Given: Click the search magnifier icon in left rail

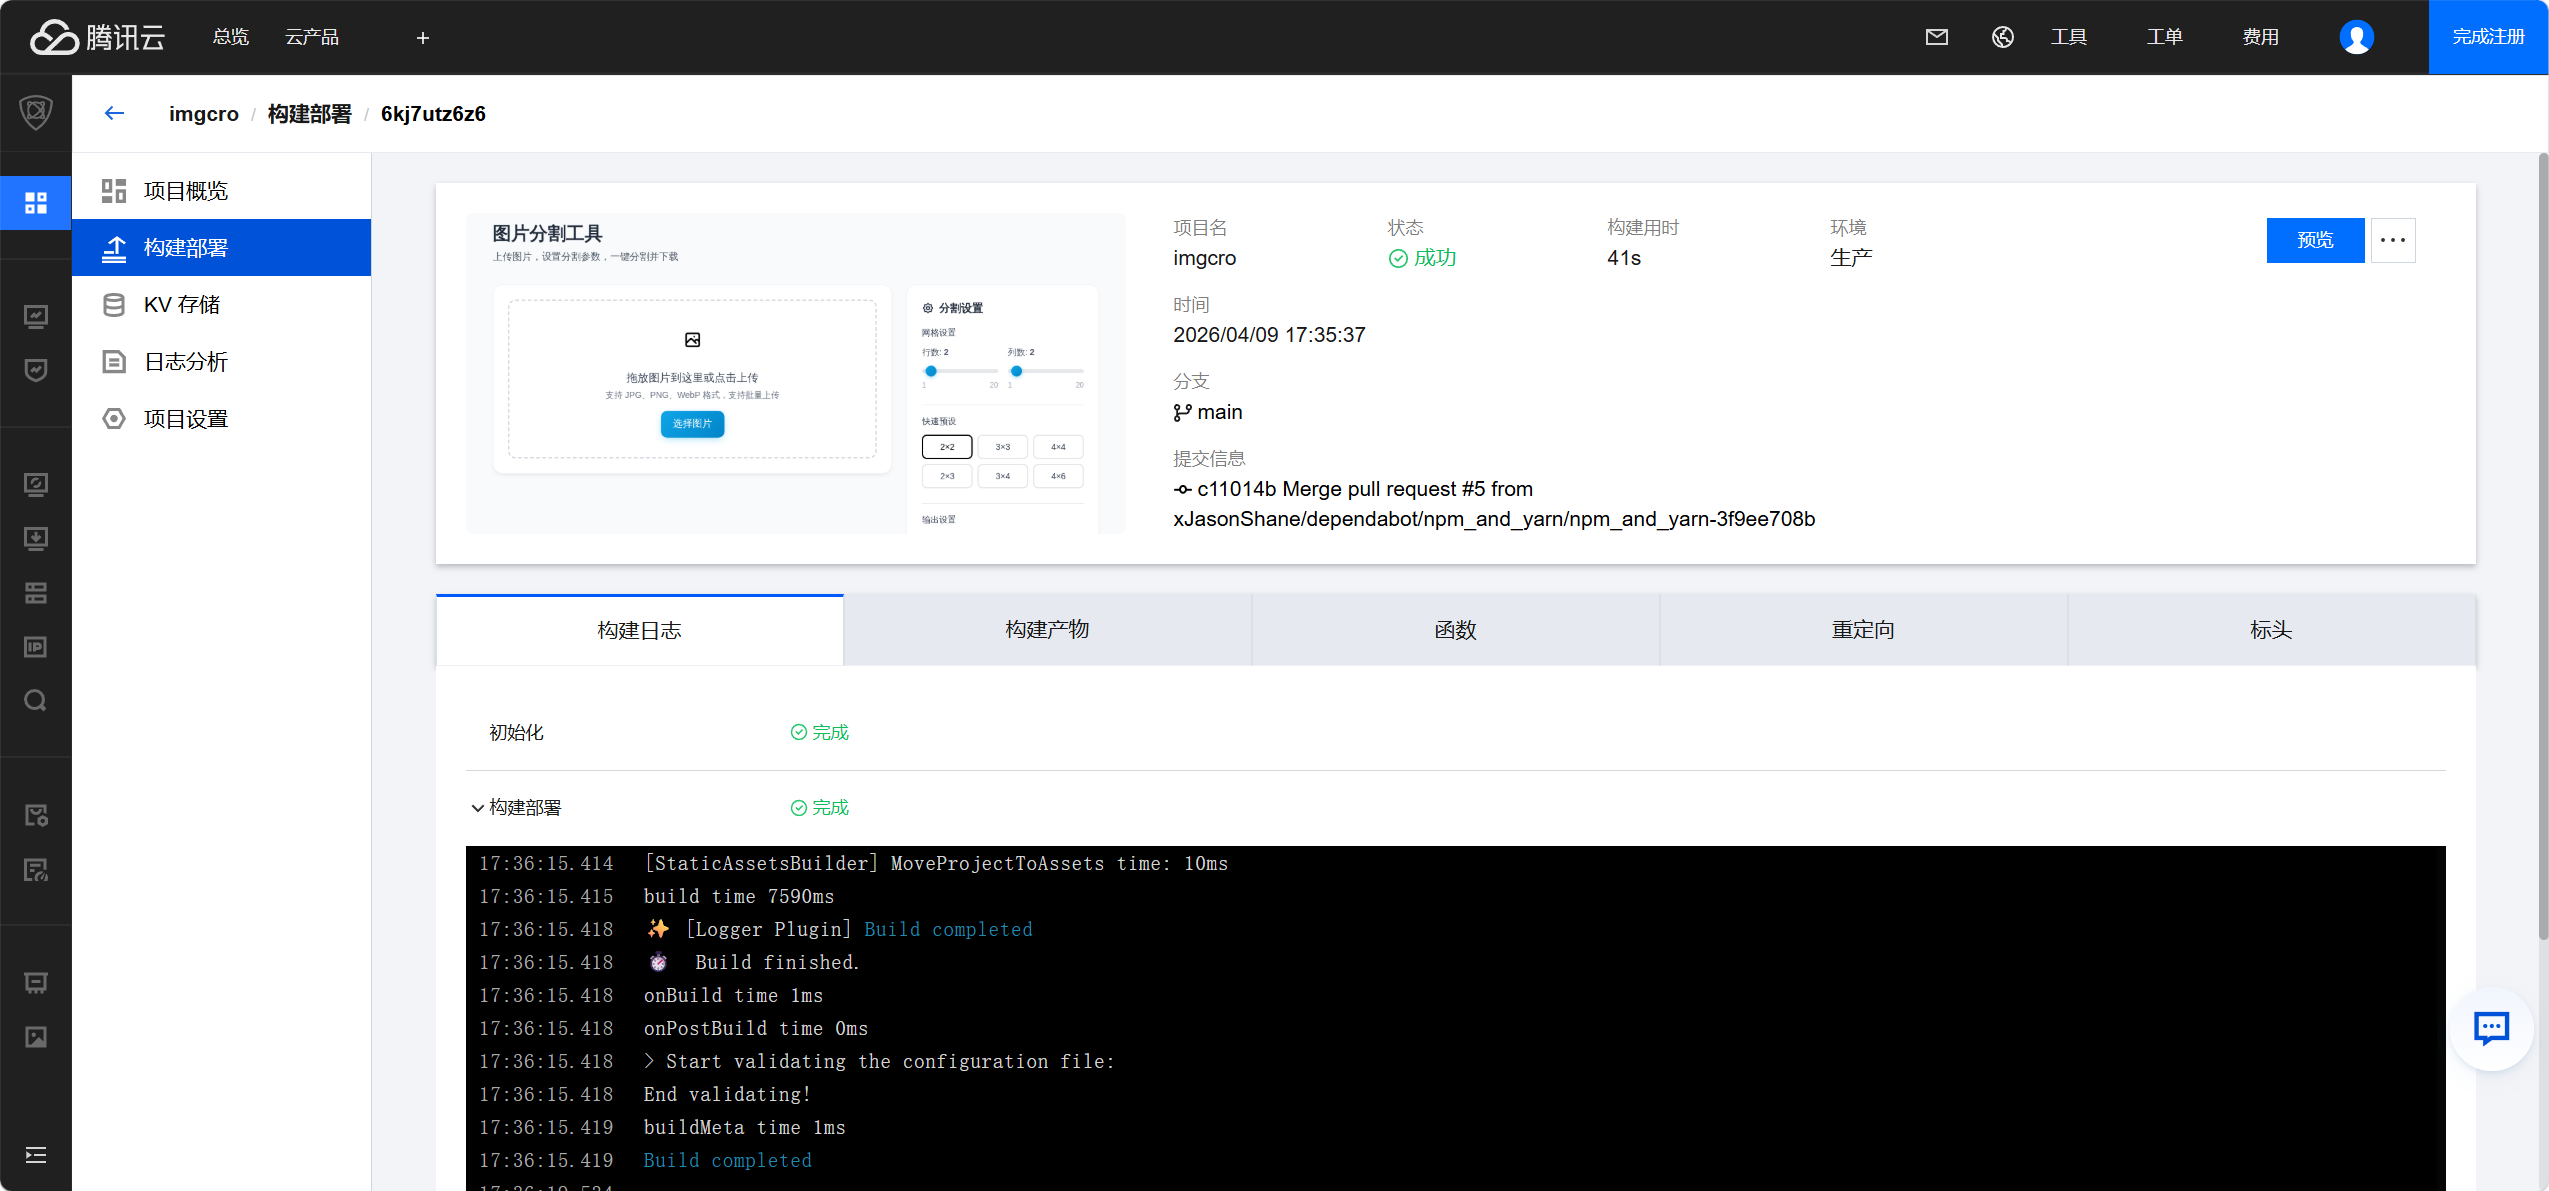Looking at the screenshot, I should click(x=36, y=700).
